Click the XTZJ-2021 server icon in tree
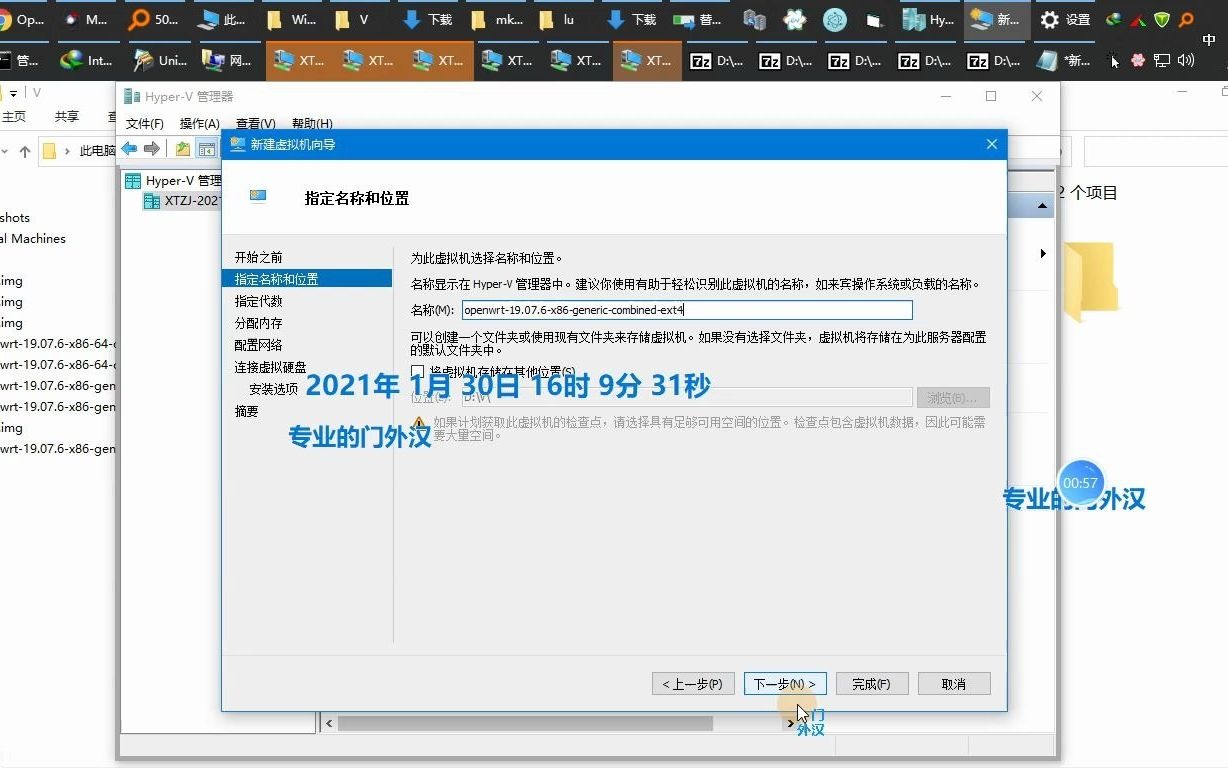Viewport: 1228px width, 768px height. coord(152,201)
